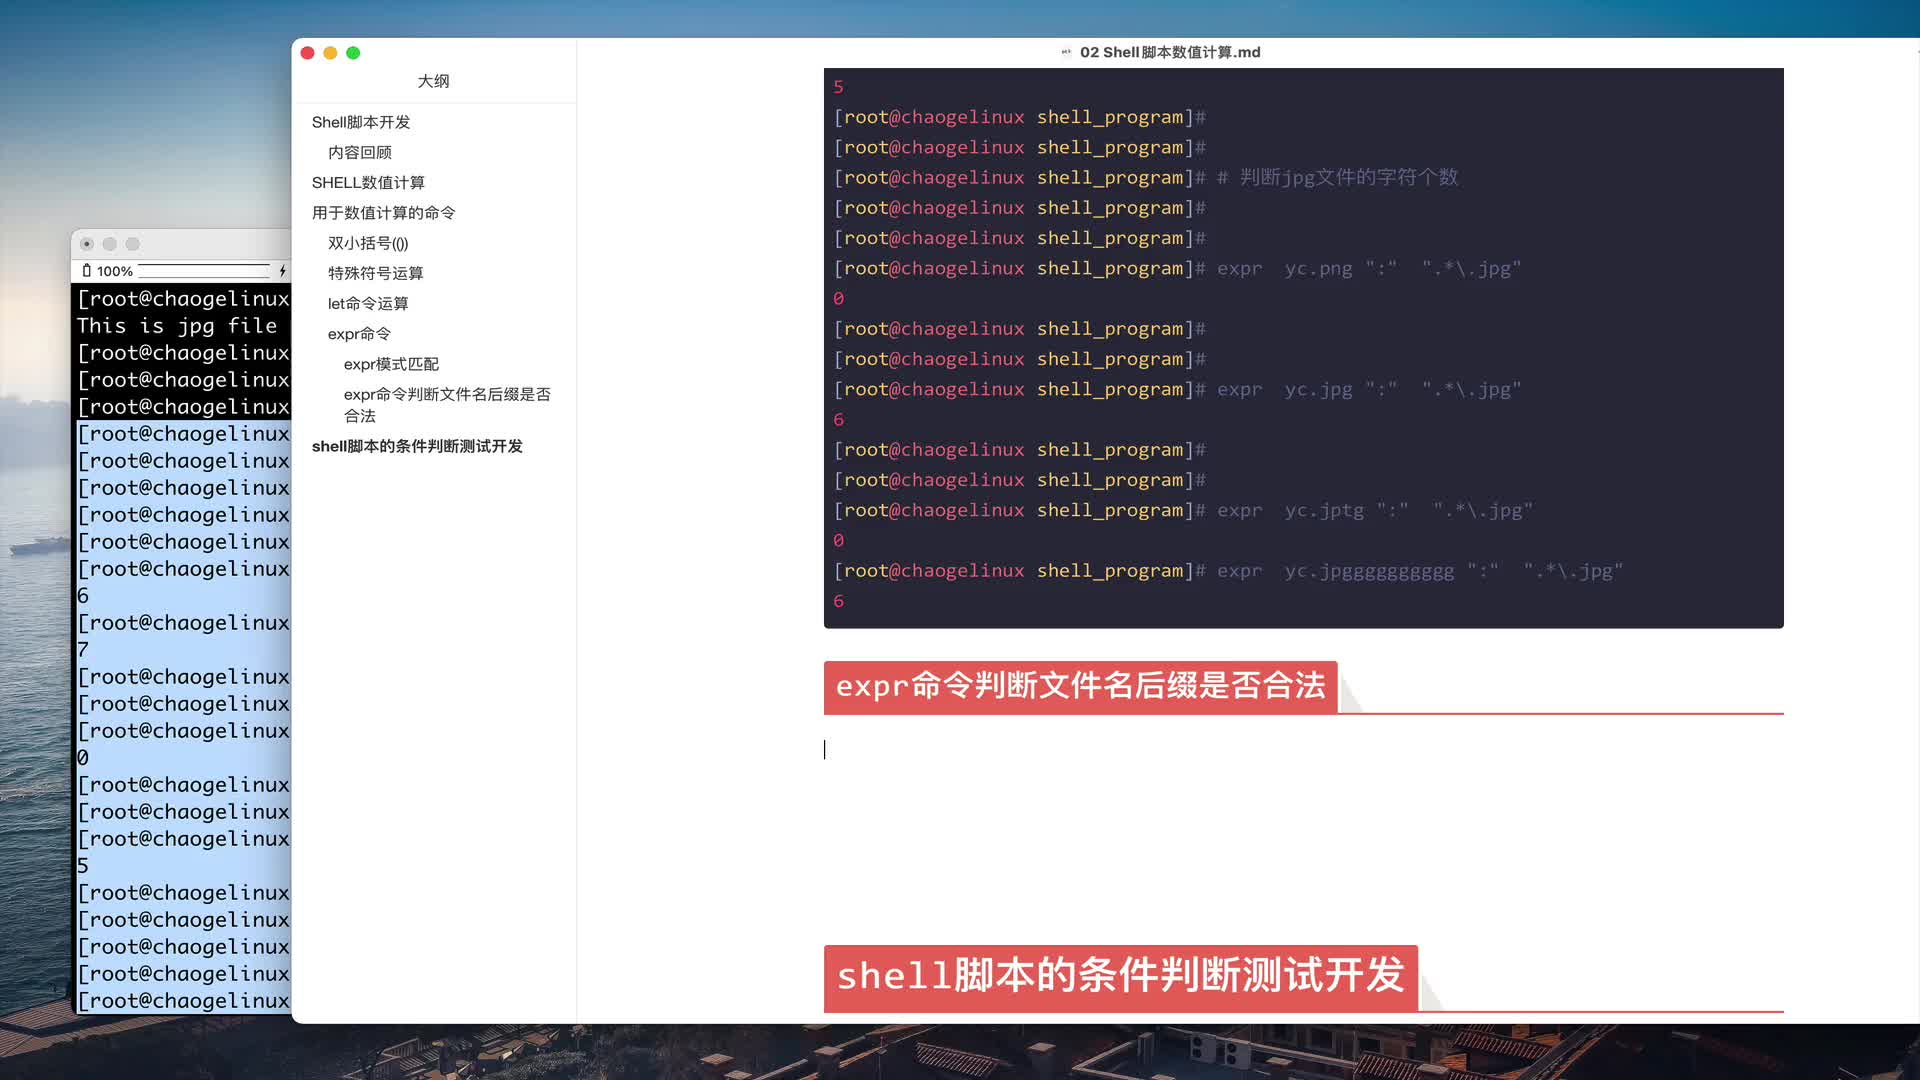Place cursor on empty line below expr heading
This screenshot has width=1920, height=1080.
point(1303,749)
